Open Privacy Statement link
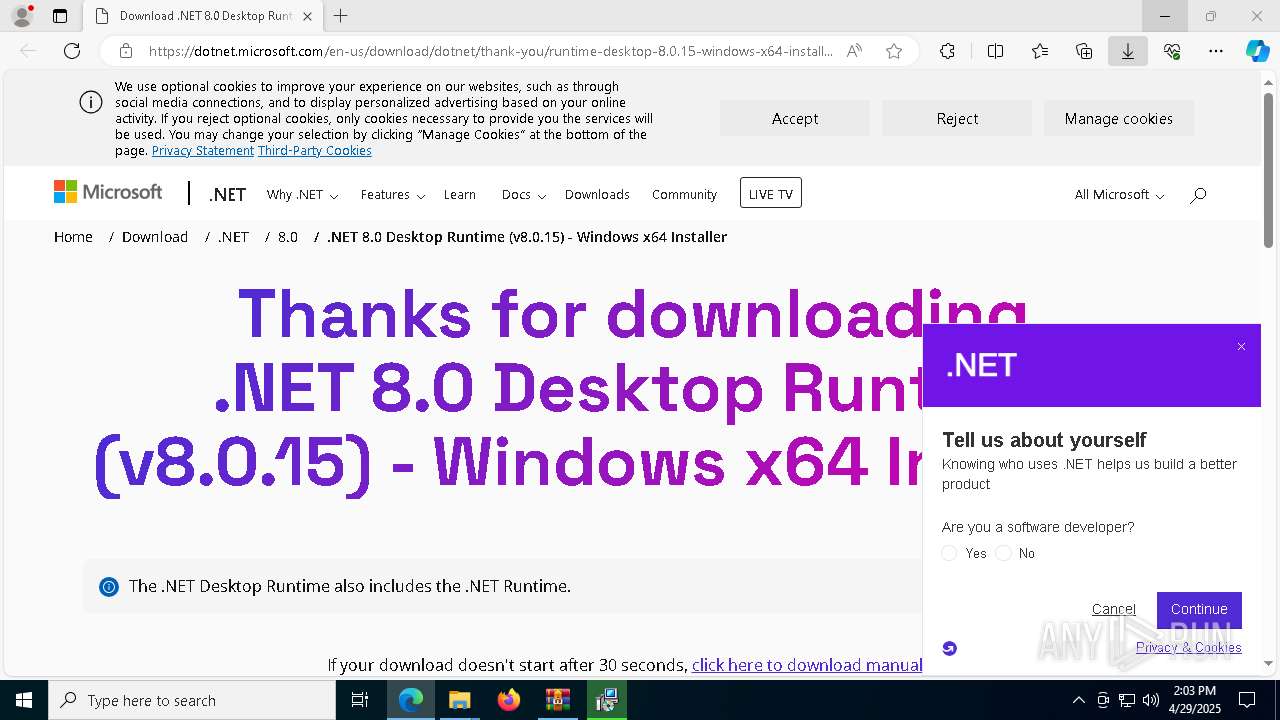 tap(203, 151)
